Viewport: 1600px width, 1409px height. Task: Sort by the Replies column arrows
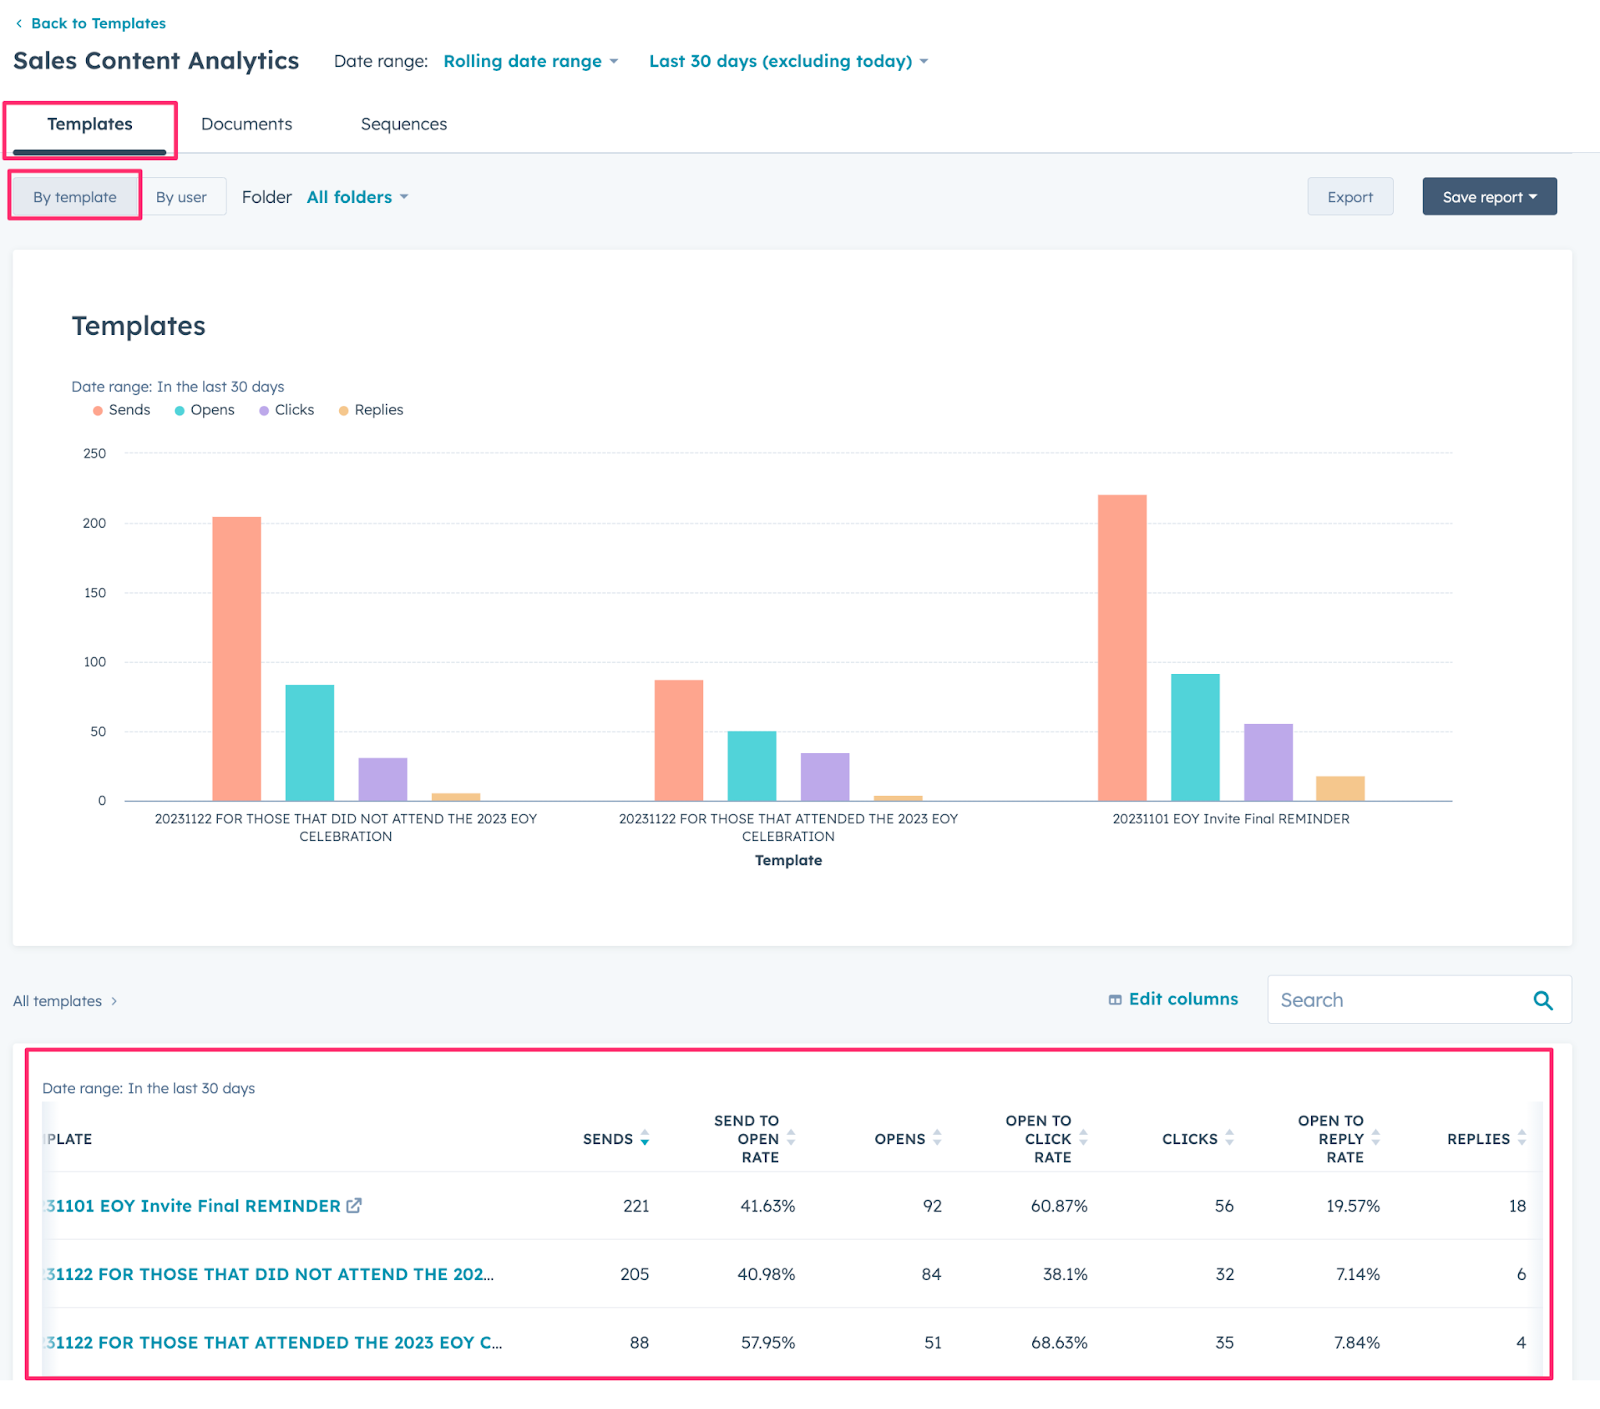pos(1521,1139)
